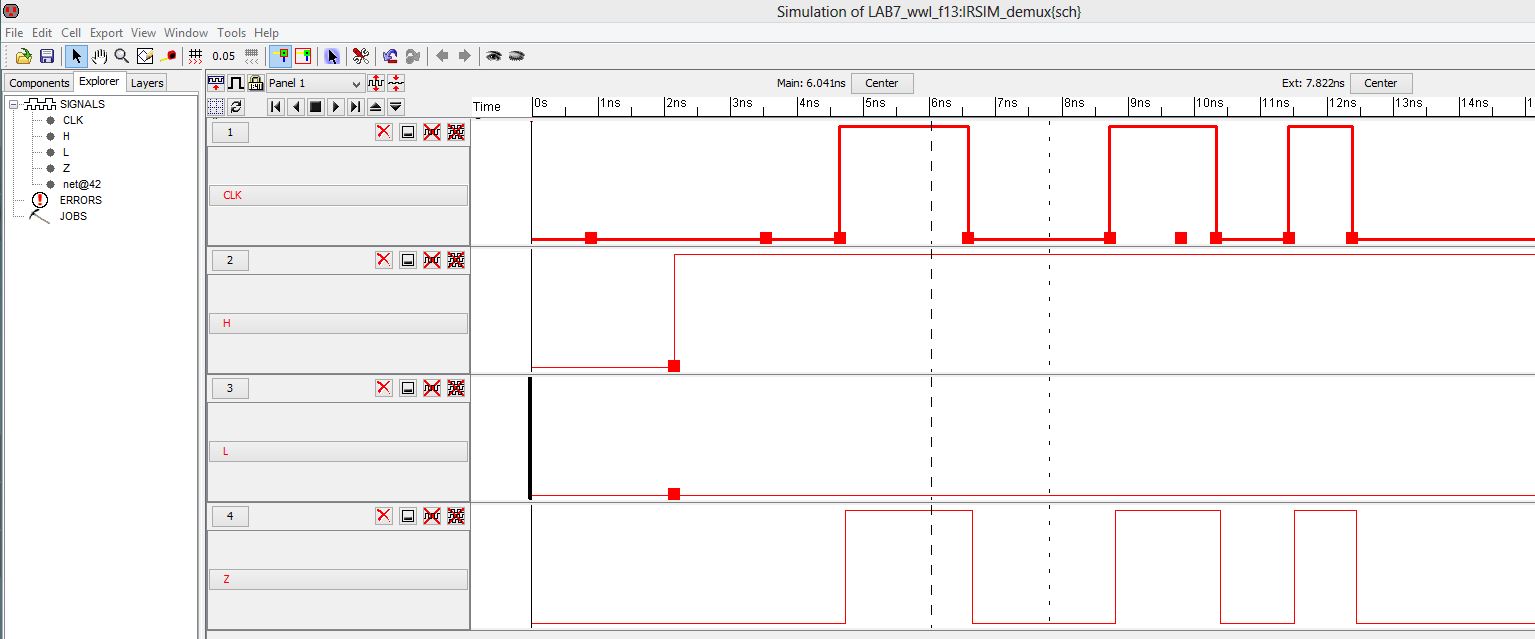
Task: Select the JOBS tree item
Action: [73, 216]
